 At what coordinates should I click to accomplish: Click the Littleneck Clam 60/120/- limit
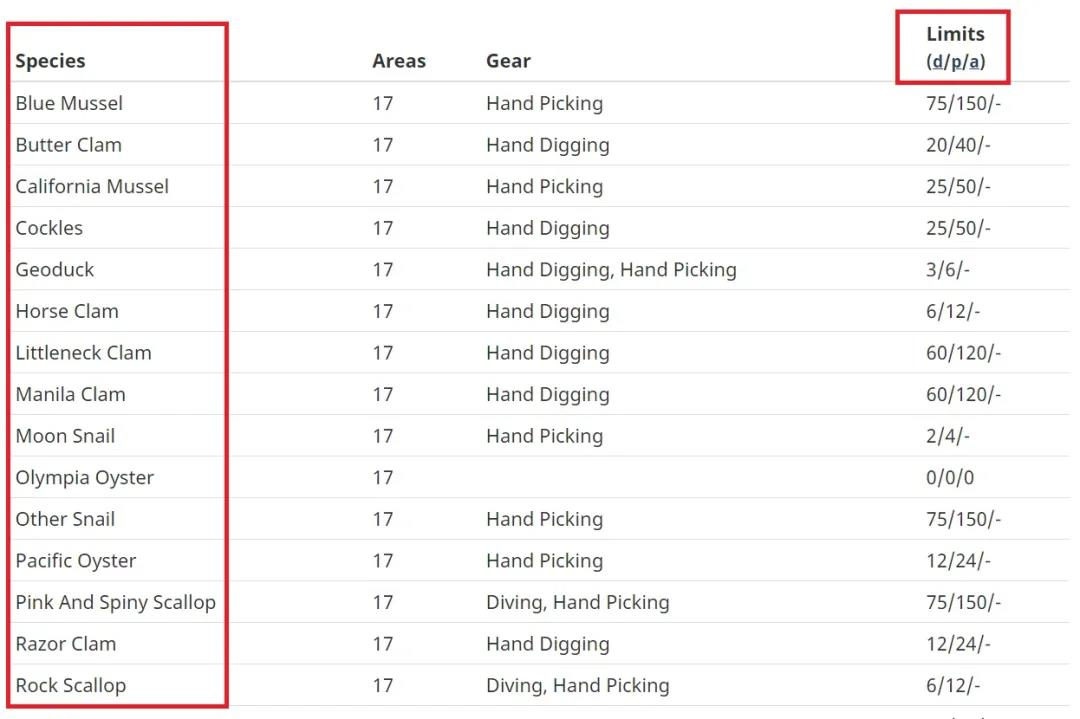(x=963, y=353)
